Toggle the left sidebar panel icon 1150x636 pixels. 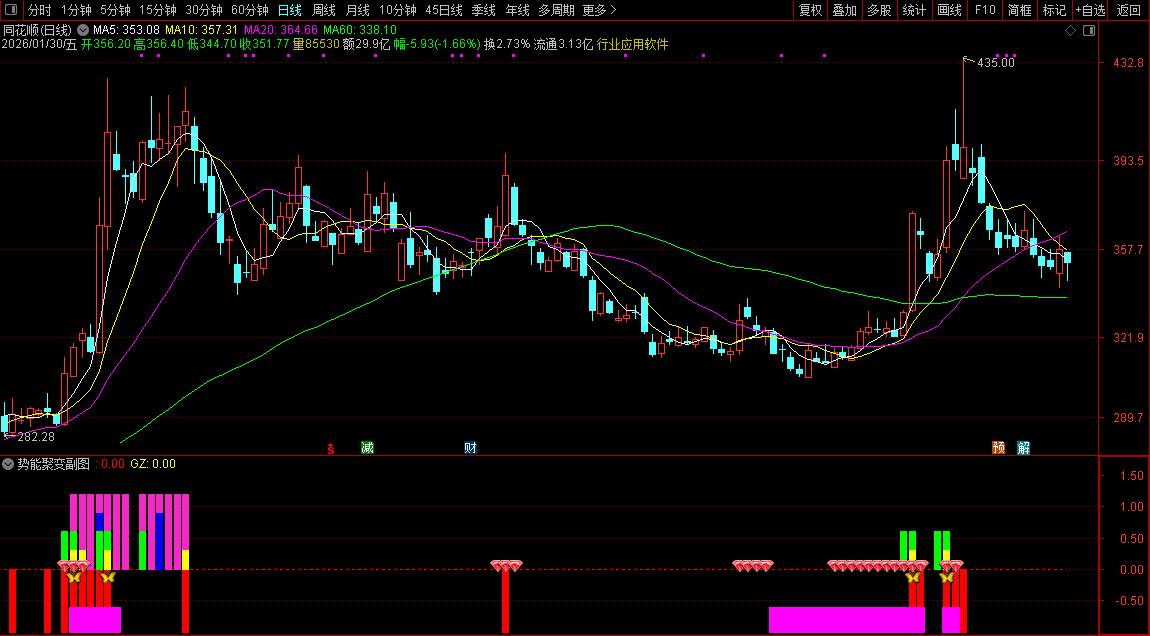pos(10,10)
